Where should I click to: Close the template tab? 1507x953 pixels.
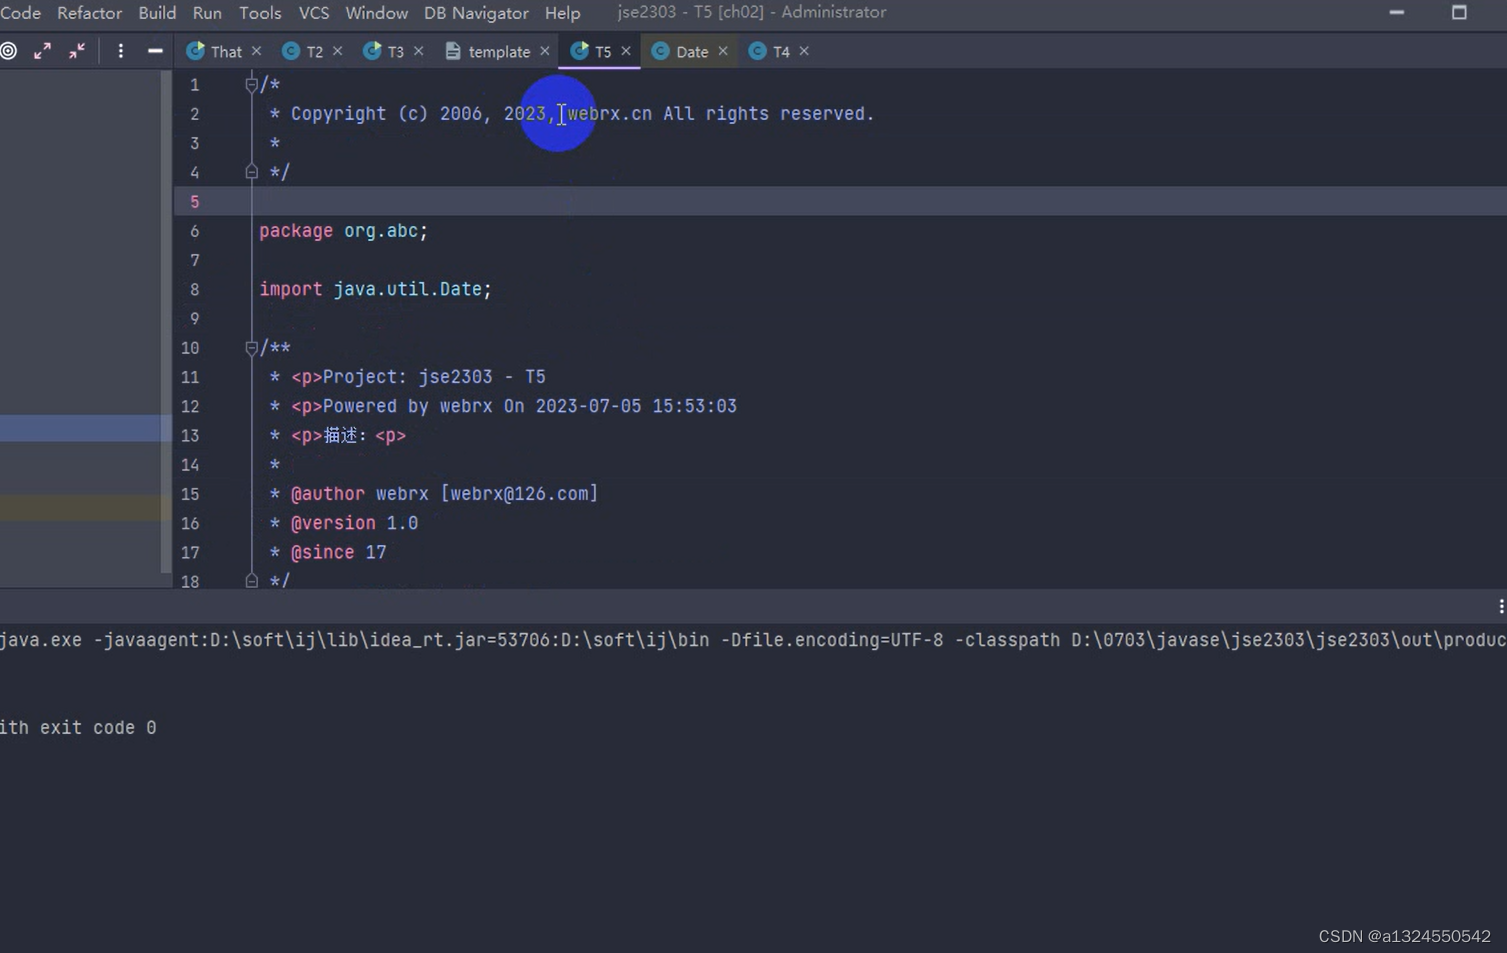(545, 50)
